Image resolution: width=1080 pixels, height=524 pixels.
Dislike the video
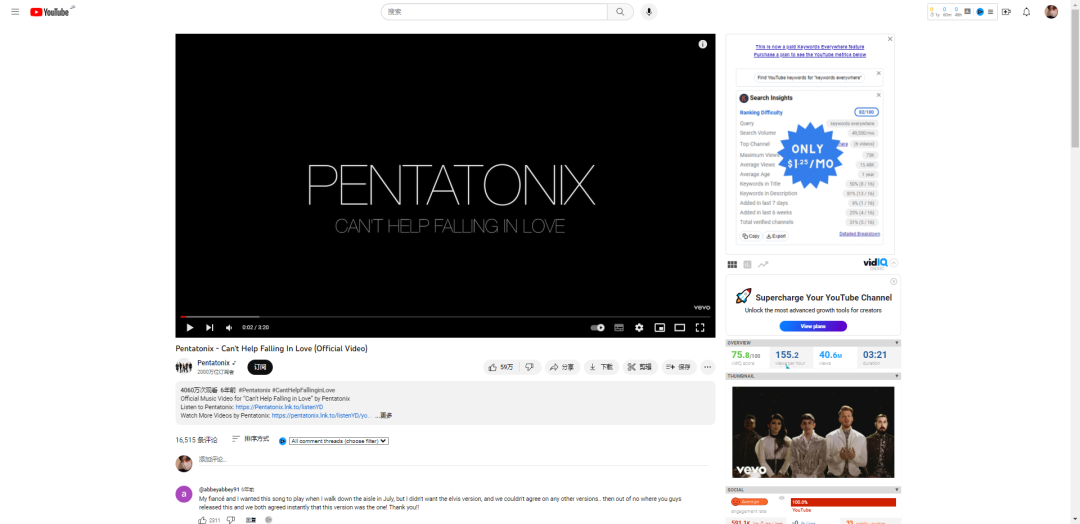click(x=529, y=367)
